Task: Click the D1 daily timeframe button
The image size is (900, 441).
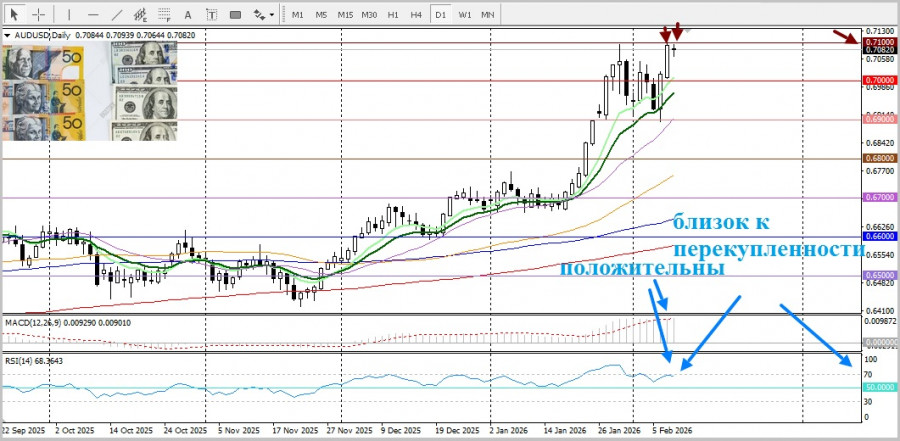Action: 441,14
